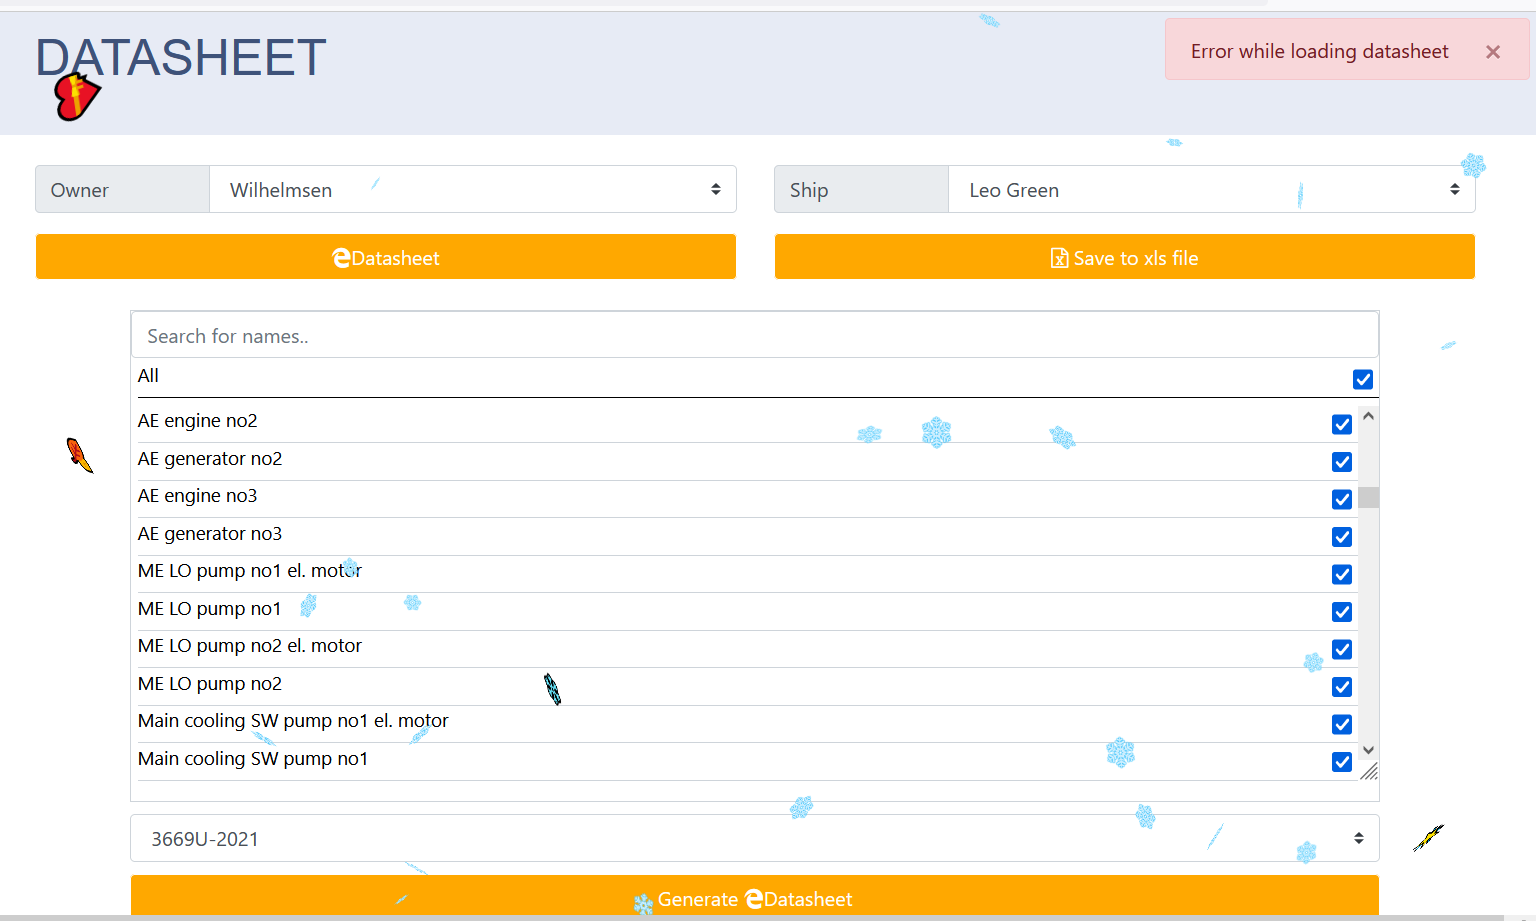This screenshot has width=1536, height=921.
Task: Click the equipment list scrollbar thumb
Action: 1368,497
